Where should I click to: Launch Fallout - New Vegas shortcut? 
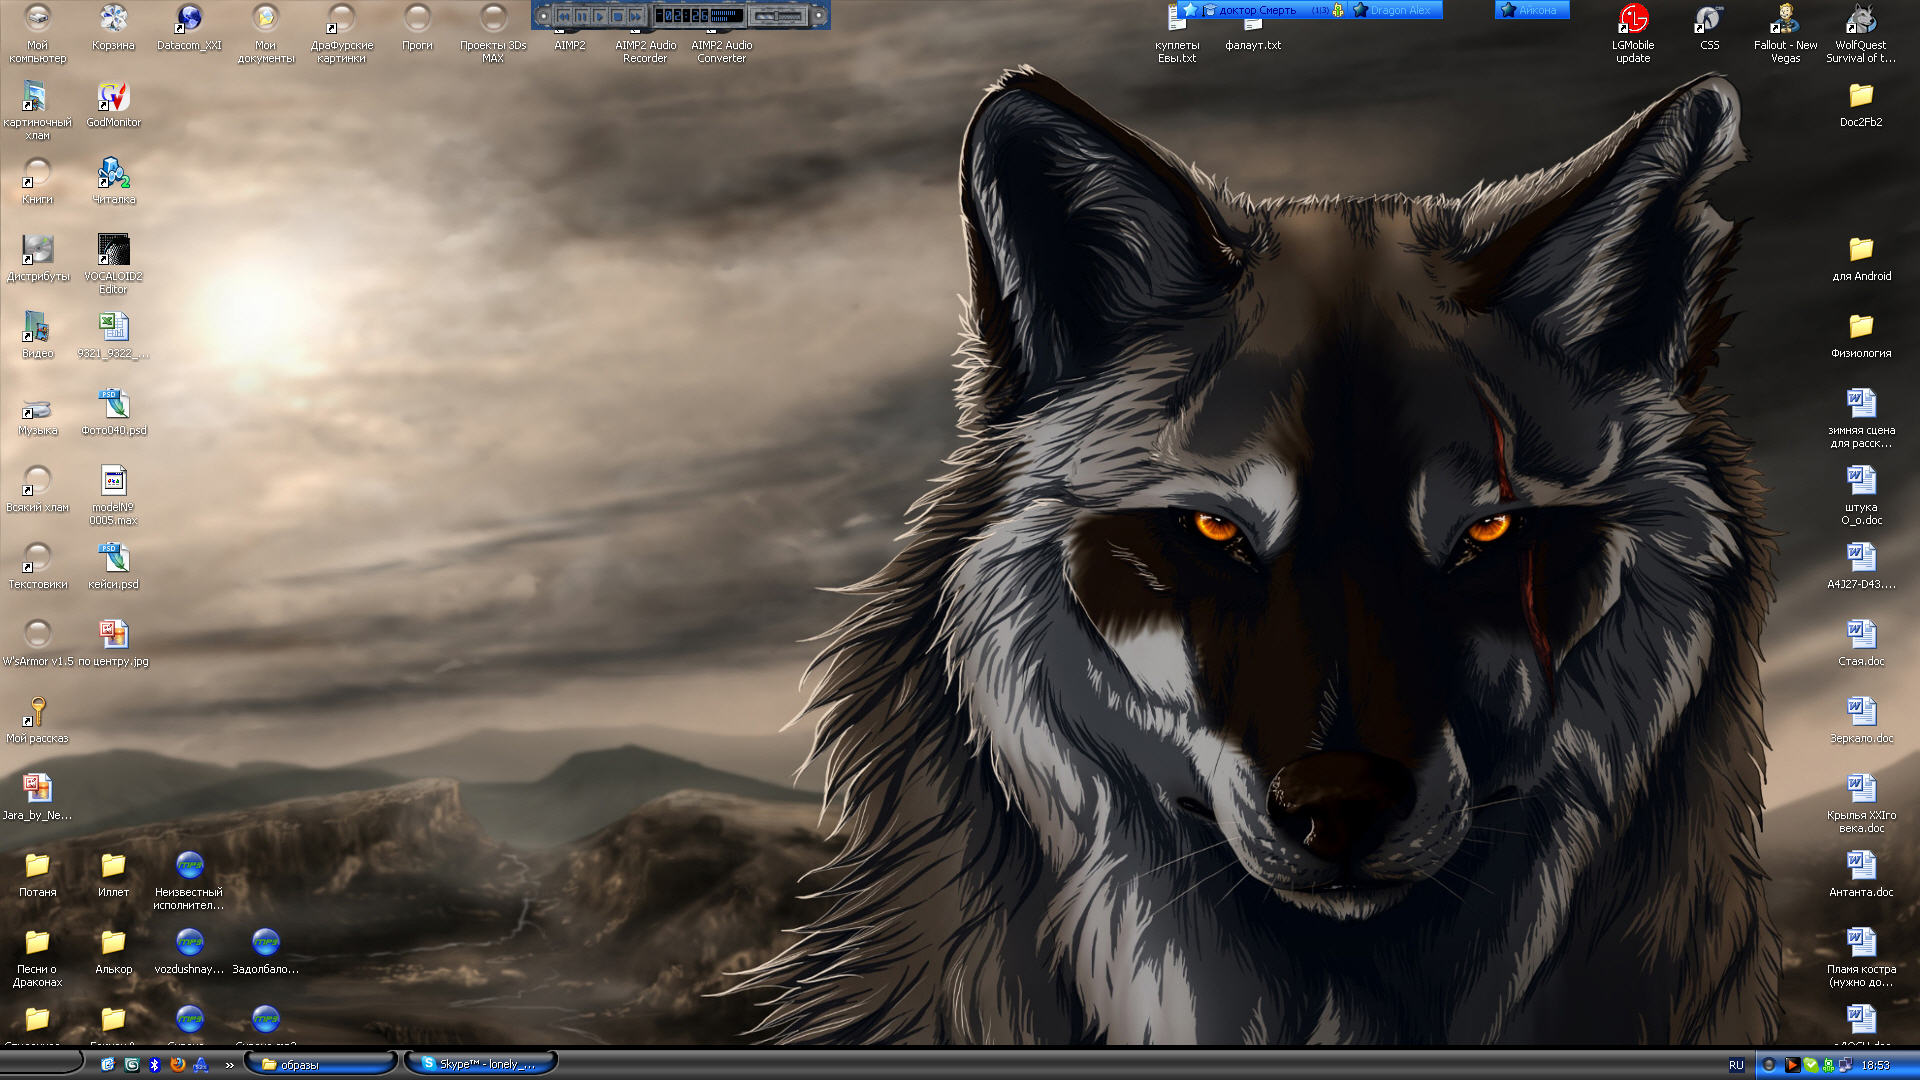tap(1785, 33)
